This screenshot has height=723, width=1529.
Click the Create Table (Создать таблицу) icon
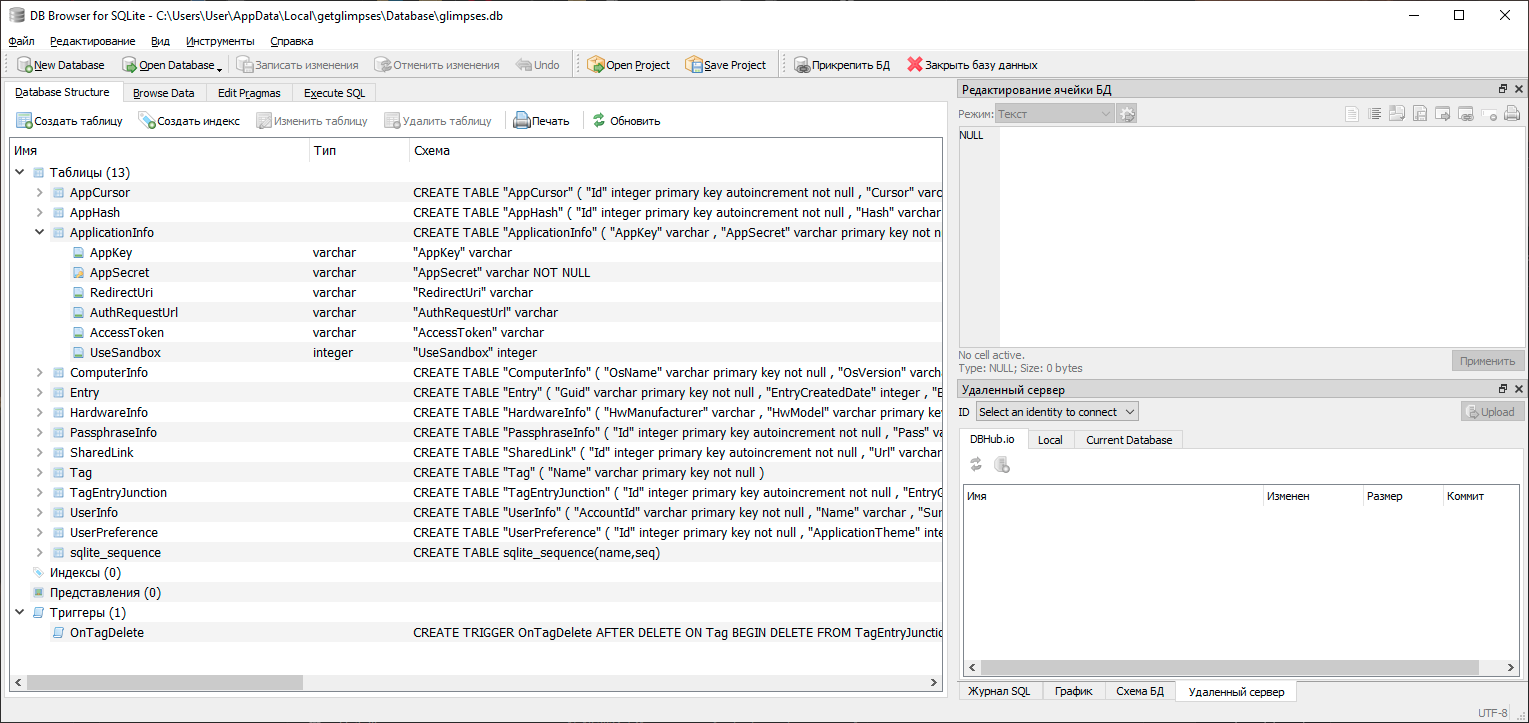pyautogui.click(x=24, y=121)
